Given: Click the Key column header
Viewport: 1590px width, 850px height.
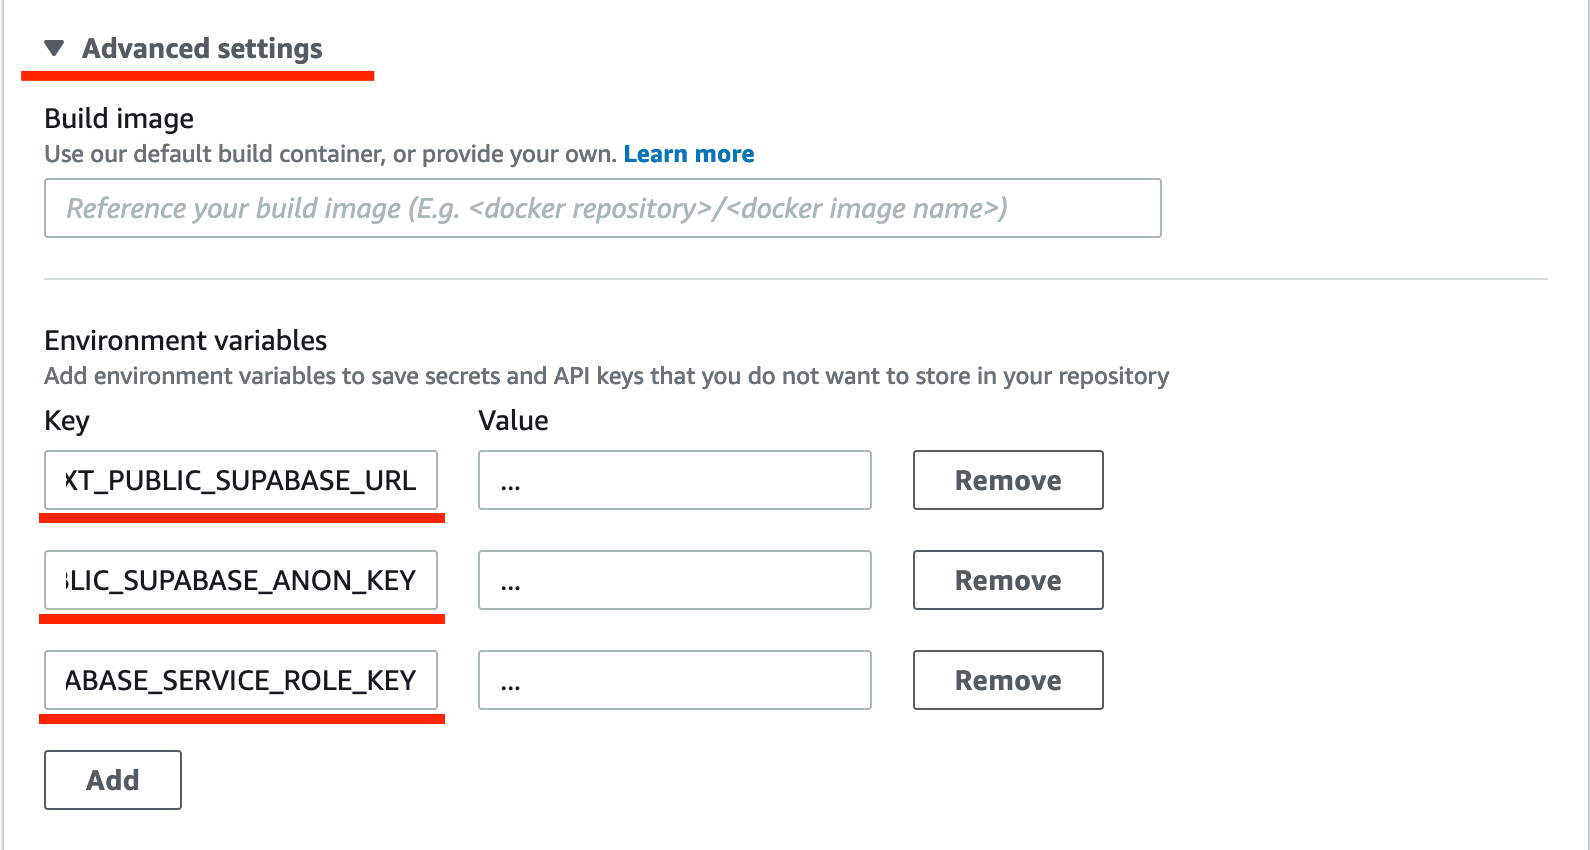Looking at the screenshot, I should [x=66, y=420].
